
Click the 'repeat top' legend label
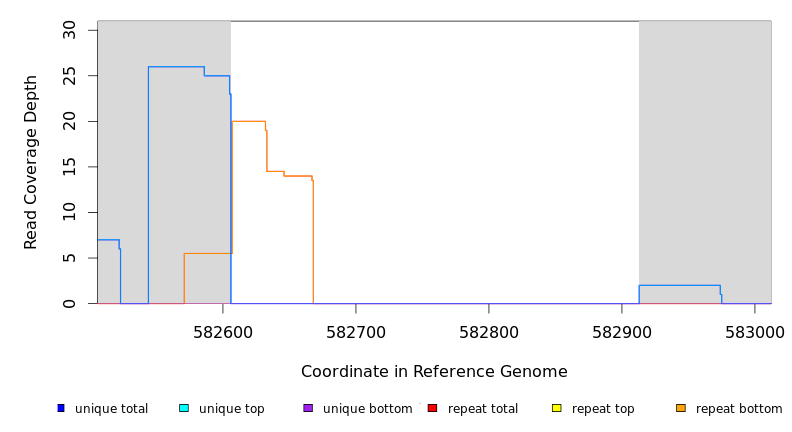pos(606,409)
